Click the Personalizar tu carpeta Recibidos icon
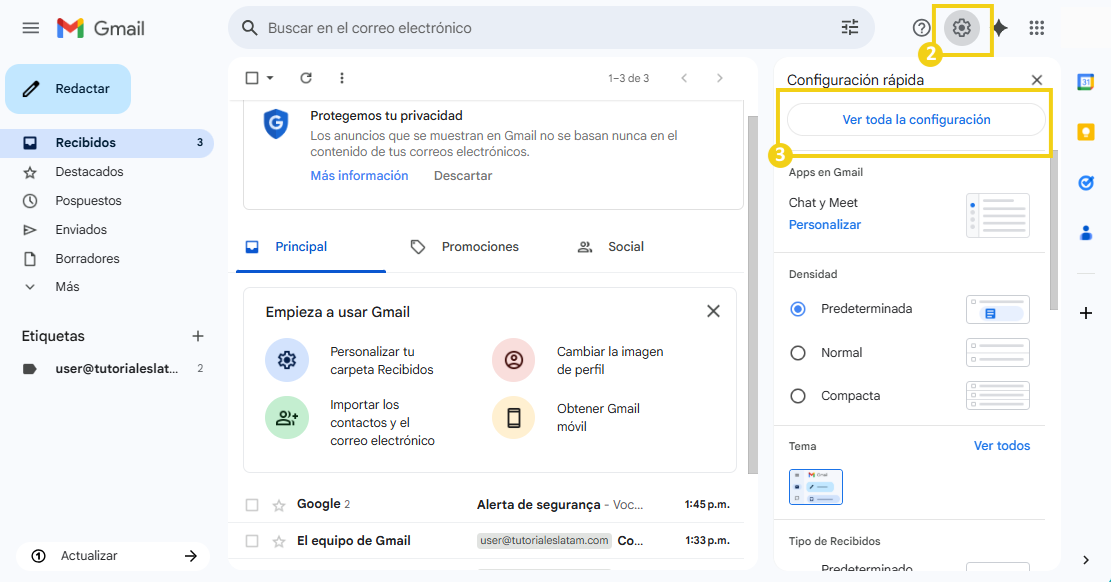 [x=286, y=360]
